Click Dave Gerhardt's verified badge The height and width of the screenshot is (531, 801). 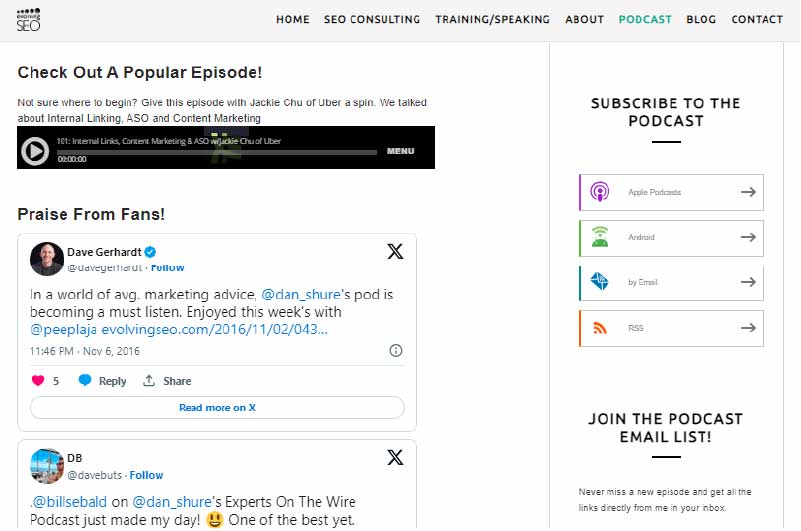[150, 252]
